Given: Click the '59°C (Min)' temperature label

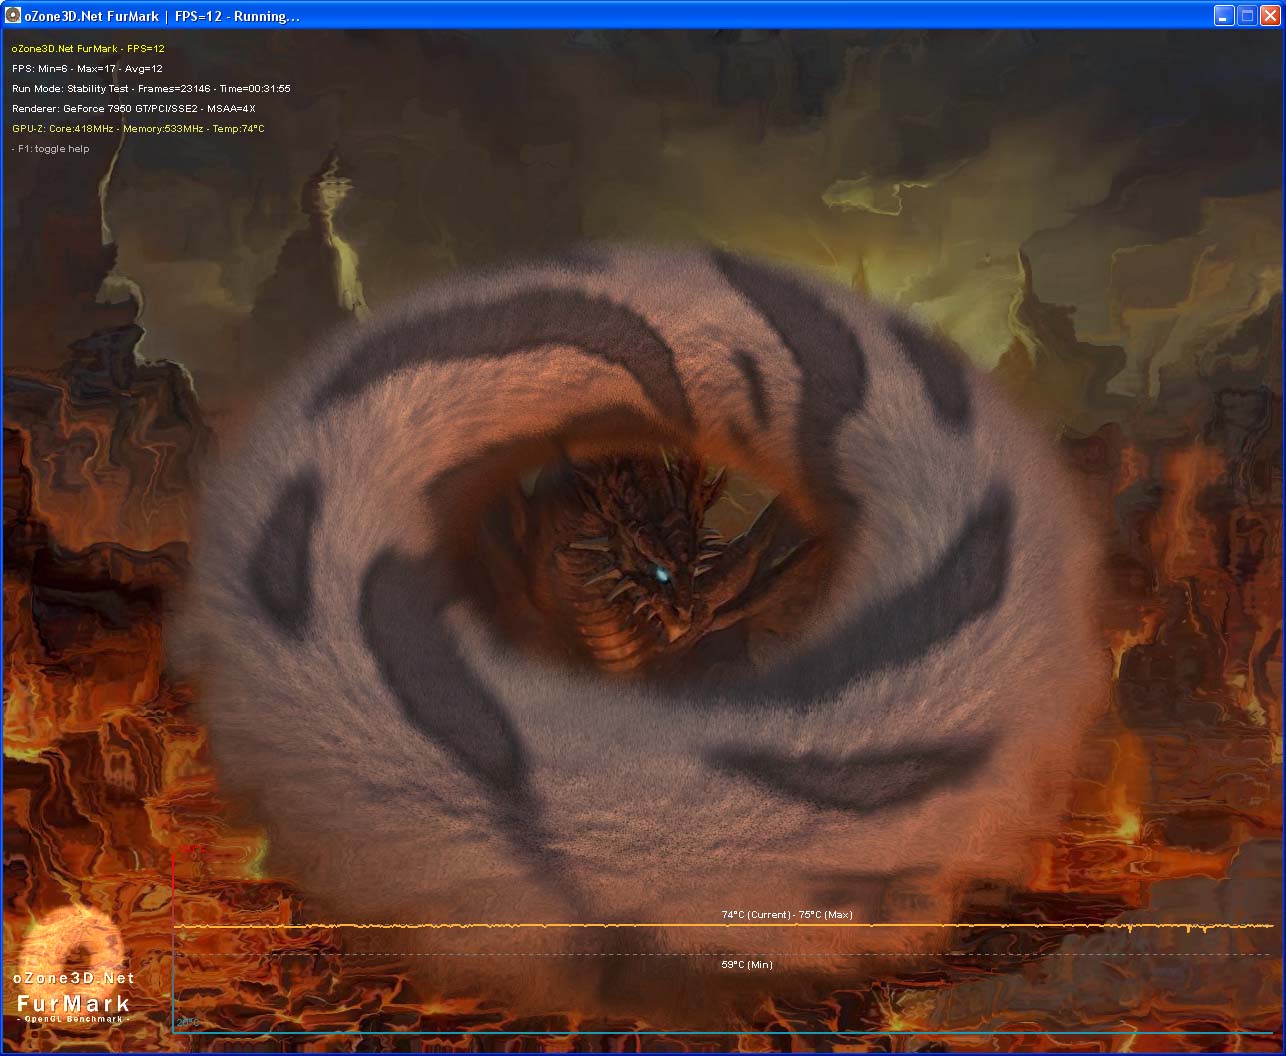Looking at the screenshot, I should click(747, 964).
